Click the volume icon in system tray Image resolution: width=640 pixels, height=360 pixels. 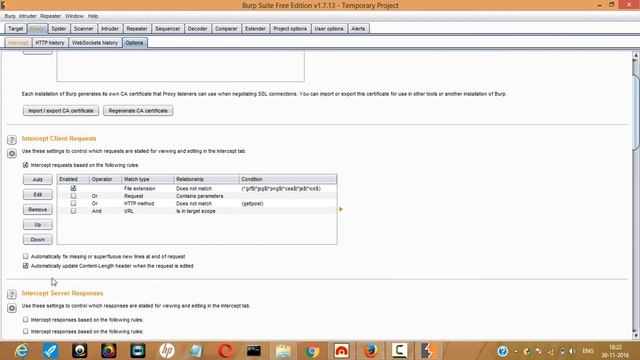pos(572,351)
